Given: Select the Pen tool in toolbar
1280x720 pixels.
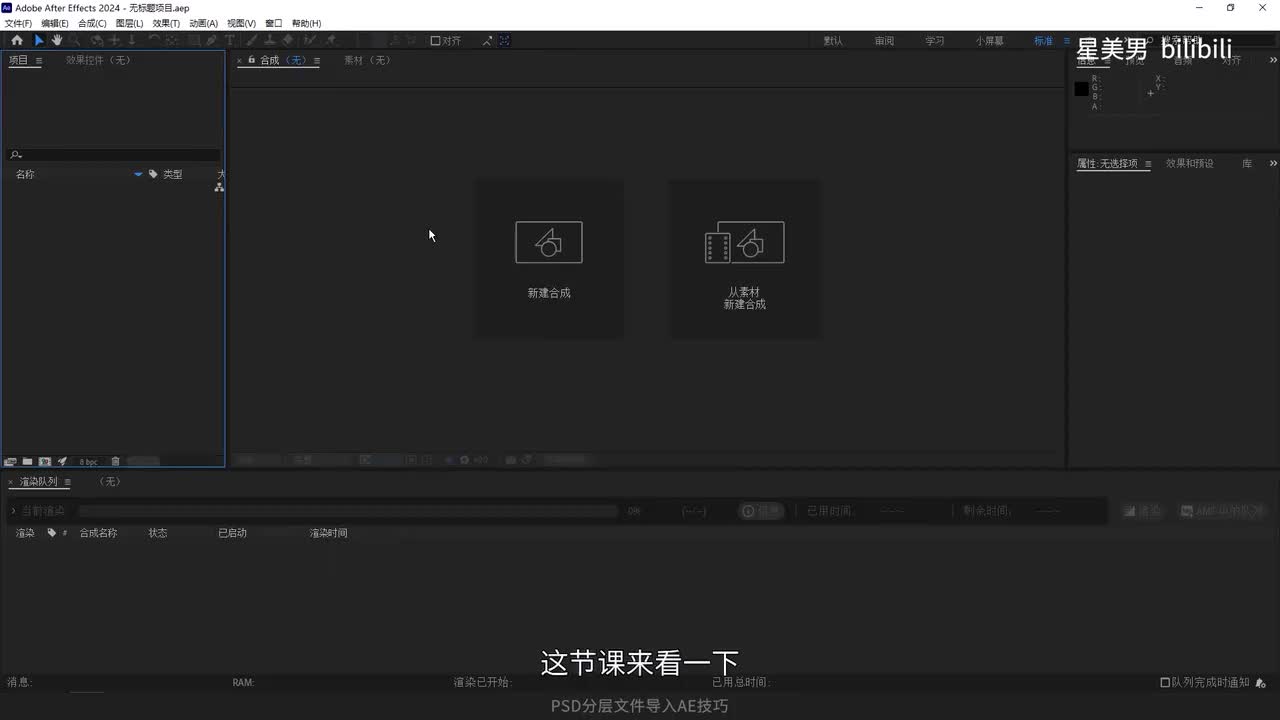Looking at the screenshot, I should pos(211,40).
